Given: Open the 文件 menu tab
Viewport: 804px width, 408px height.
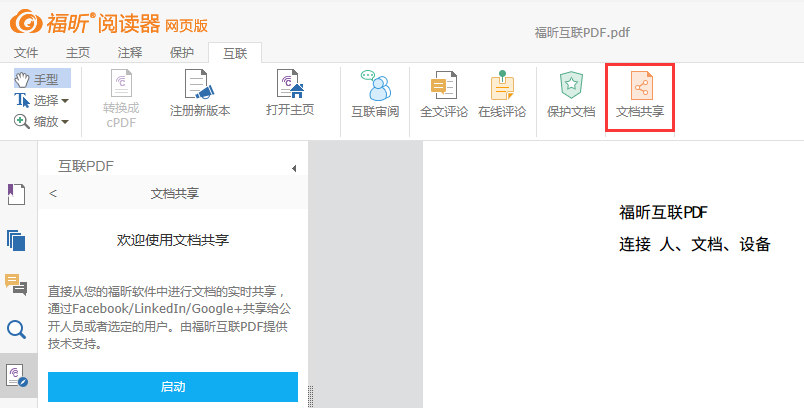Looking at the screenshot, I should click(x=26, y=52).
